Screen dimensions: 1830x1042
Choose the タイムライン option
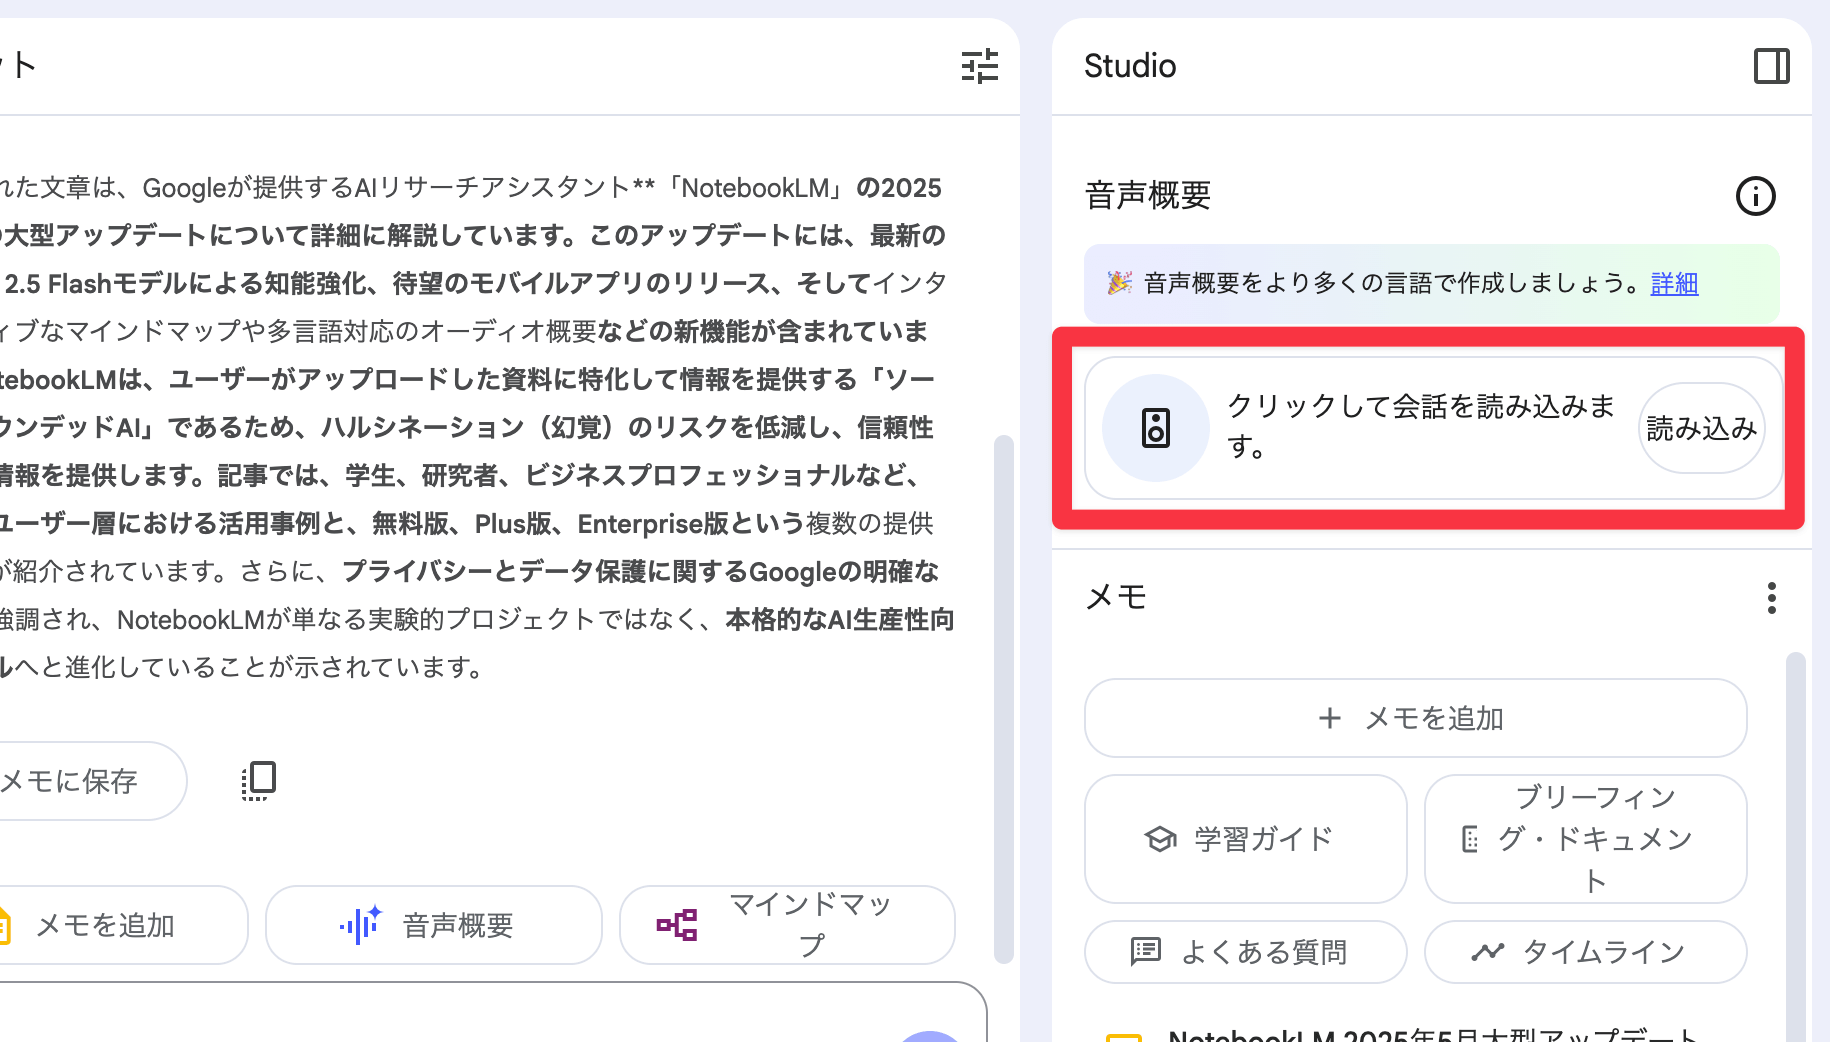tap(1585, 952)
